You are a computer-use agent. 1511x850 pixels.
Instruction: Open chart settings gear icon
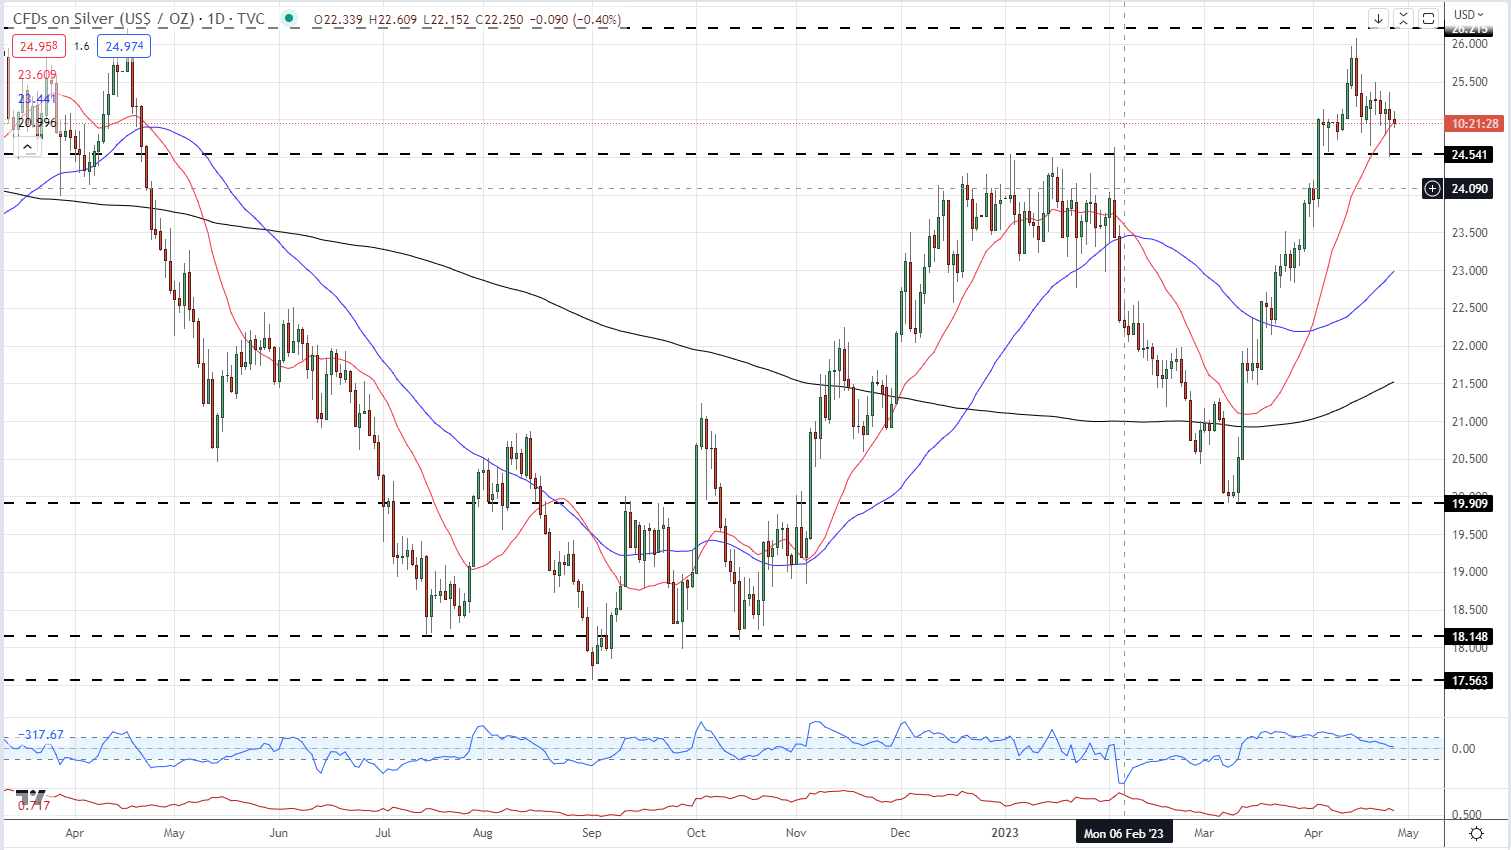click(x=1476, y=833)
